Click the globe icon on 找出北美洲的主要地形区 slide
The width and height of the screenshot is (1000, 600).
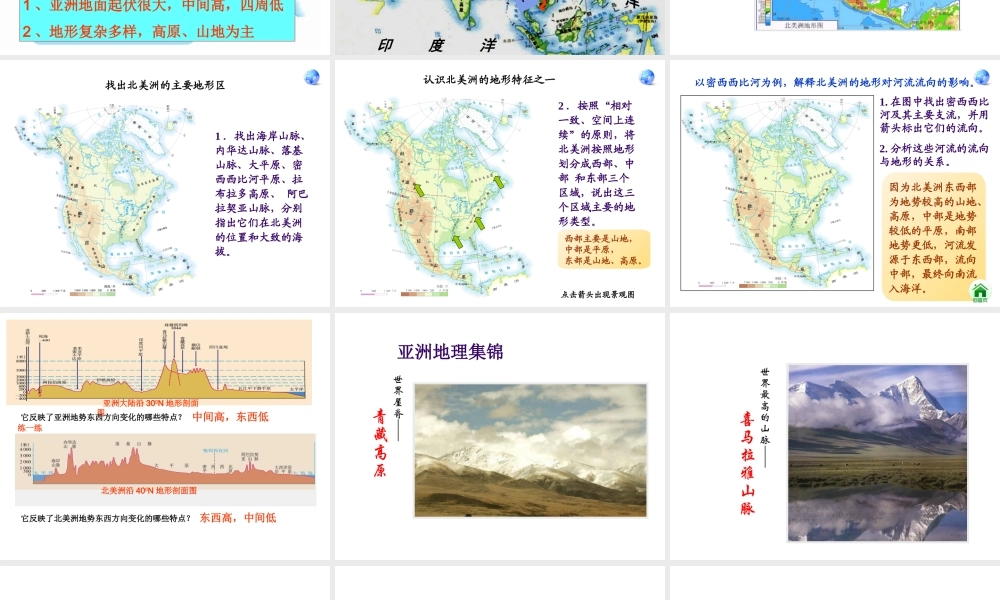[x=312, y=78]
